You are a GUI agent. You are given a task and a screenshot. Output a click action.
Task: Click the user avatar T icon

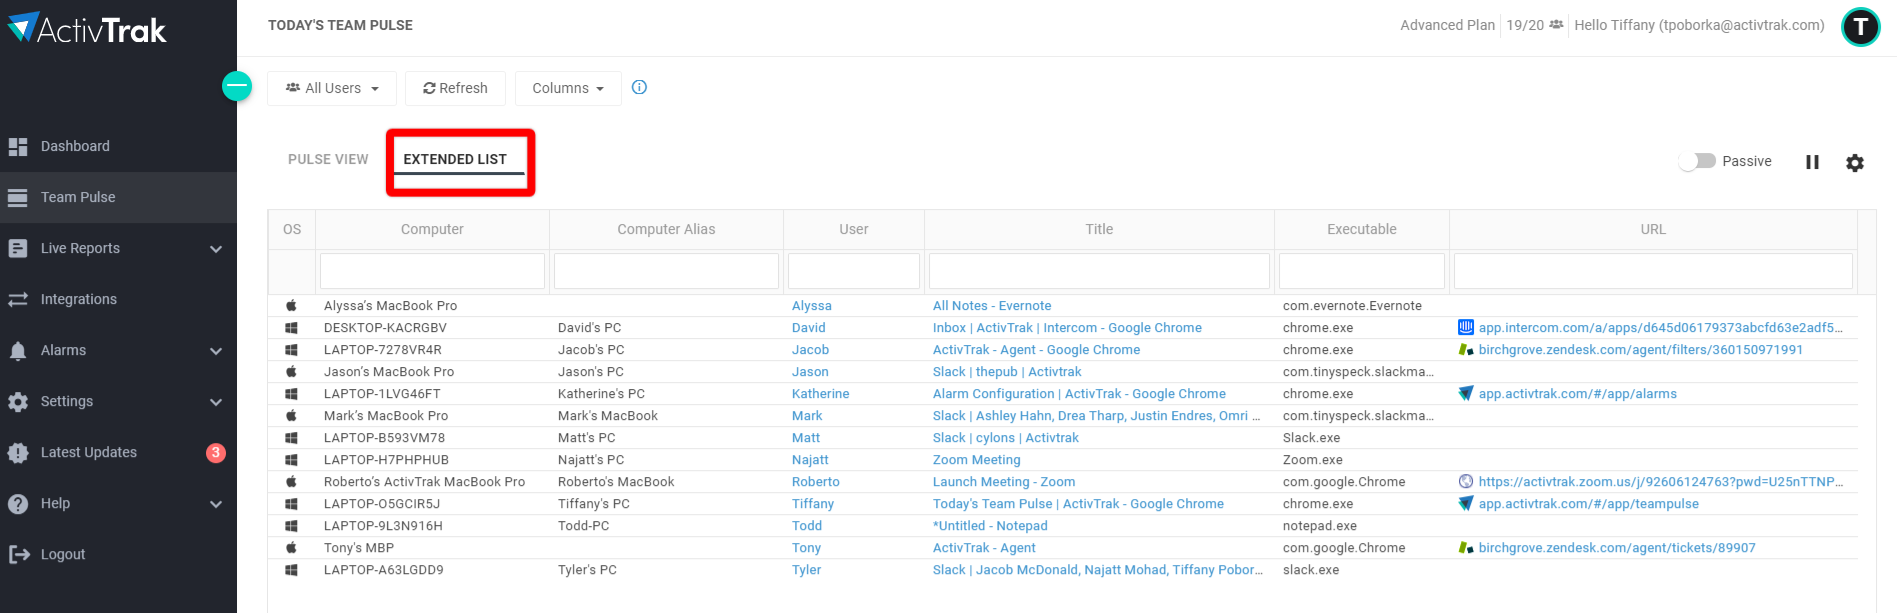pyautogui.click(x=1861, y=27)
